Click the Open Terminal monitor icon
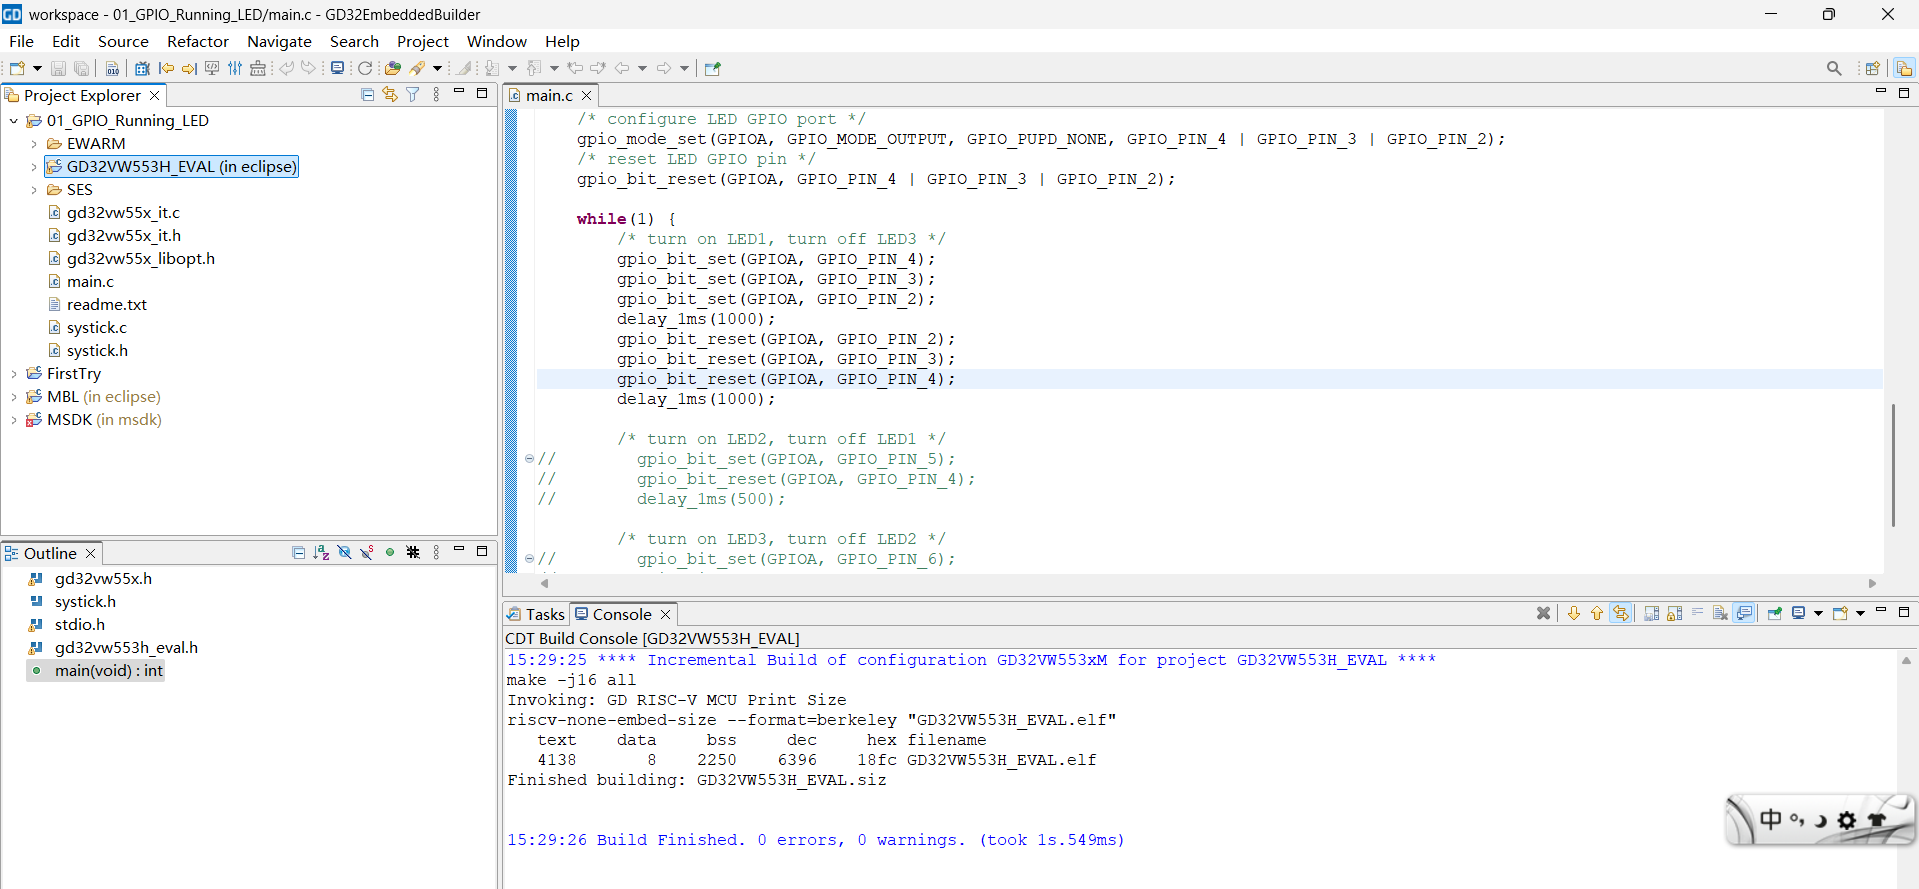This screenshot has width=1919, height=889. 337,68
